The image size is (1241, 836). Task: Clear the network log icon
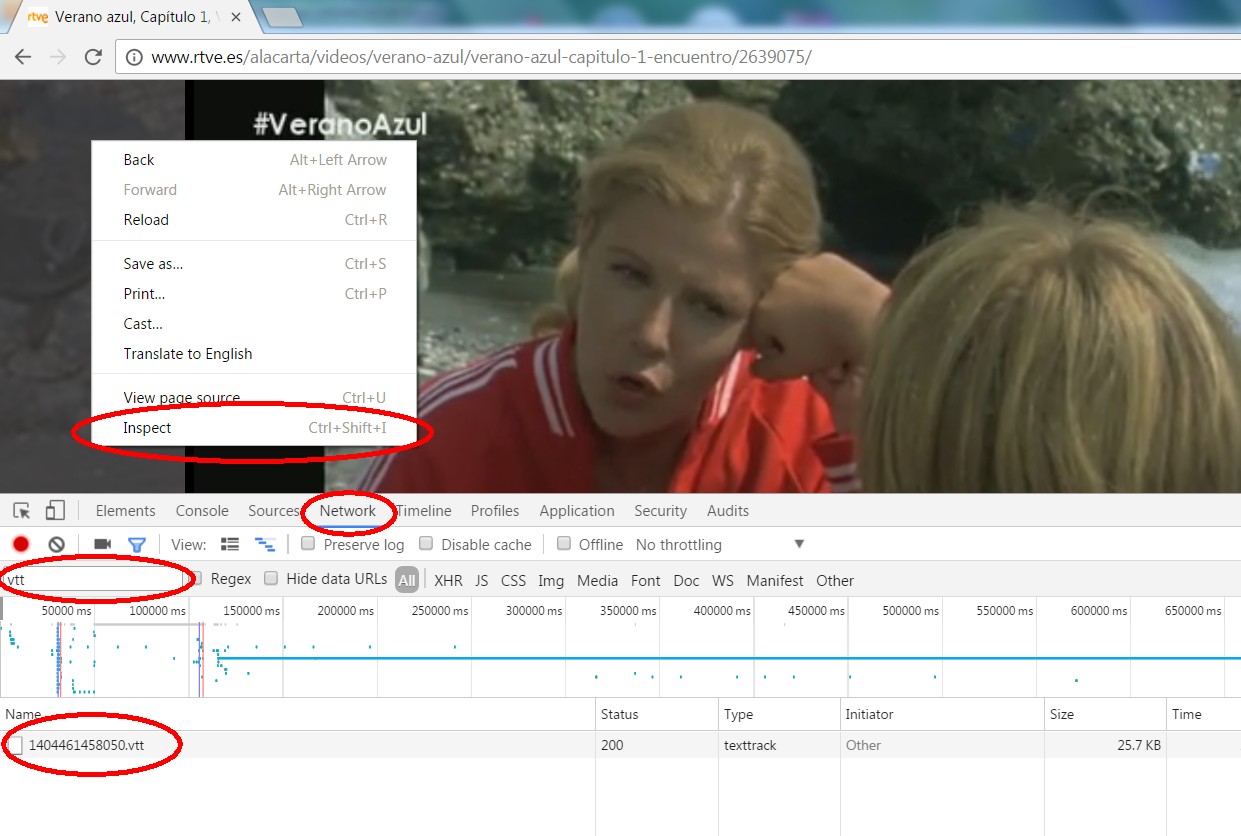(x=57, y=545)
